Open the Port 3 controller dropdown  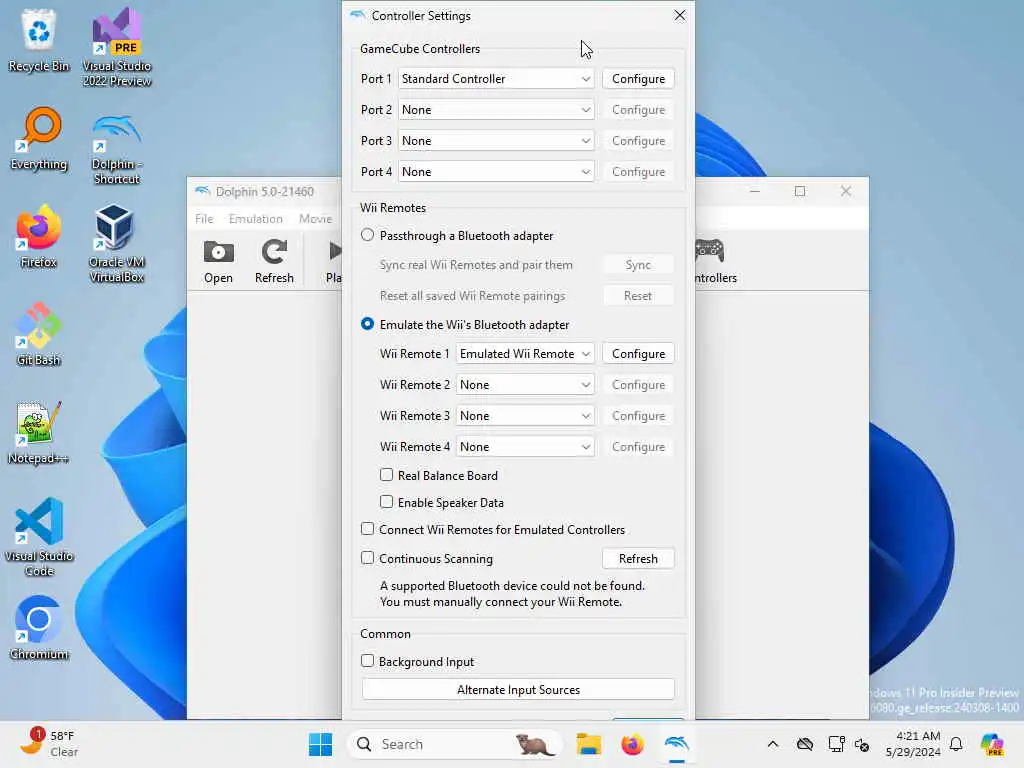click(x=496, y=140)
